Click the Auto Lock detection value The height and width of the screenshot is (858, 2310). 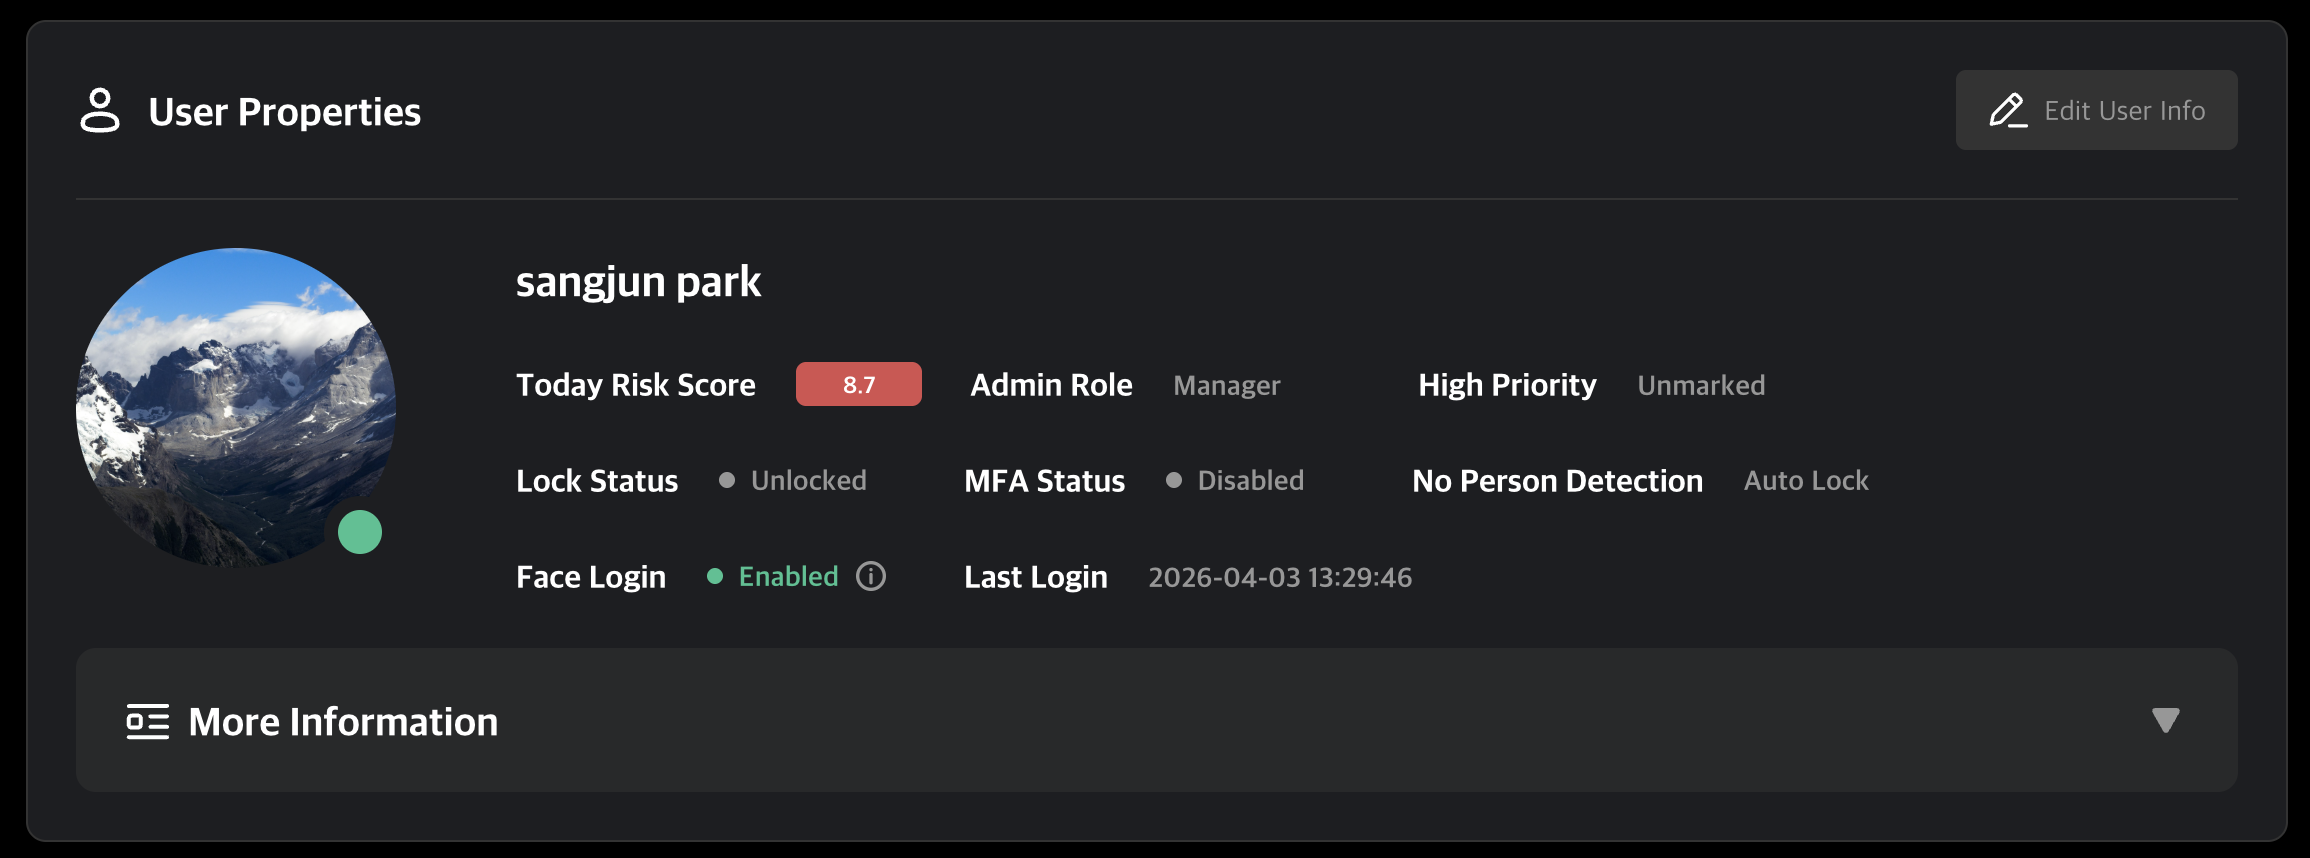tap(1806, 481)
